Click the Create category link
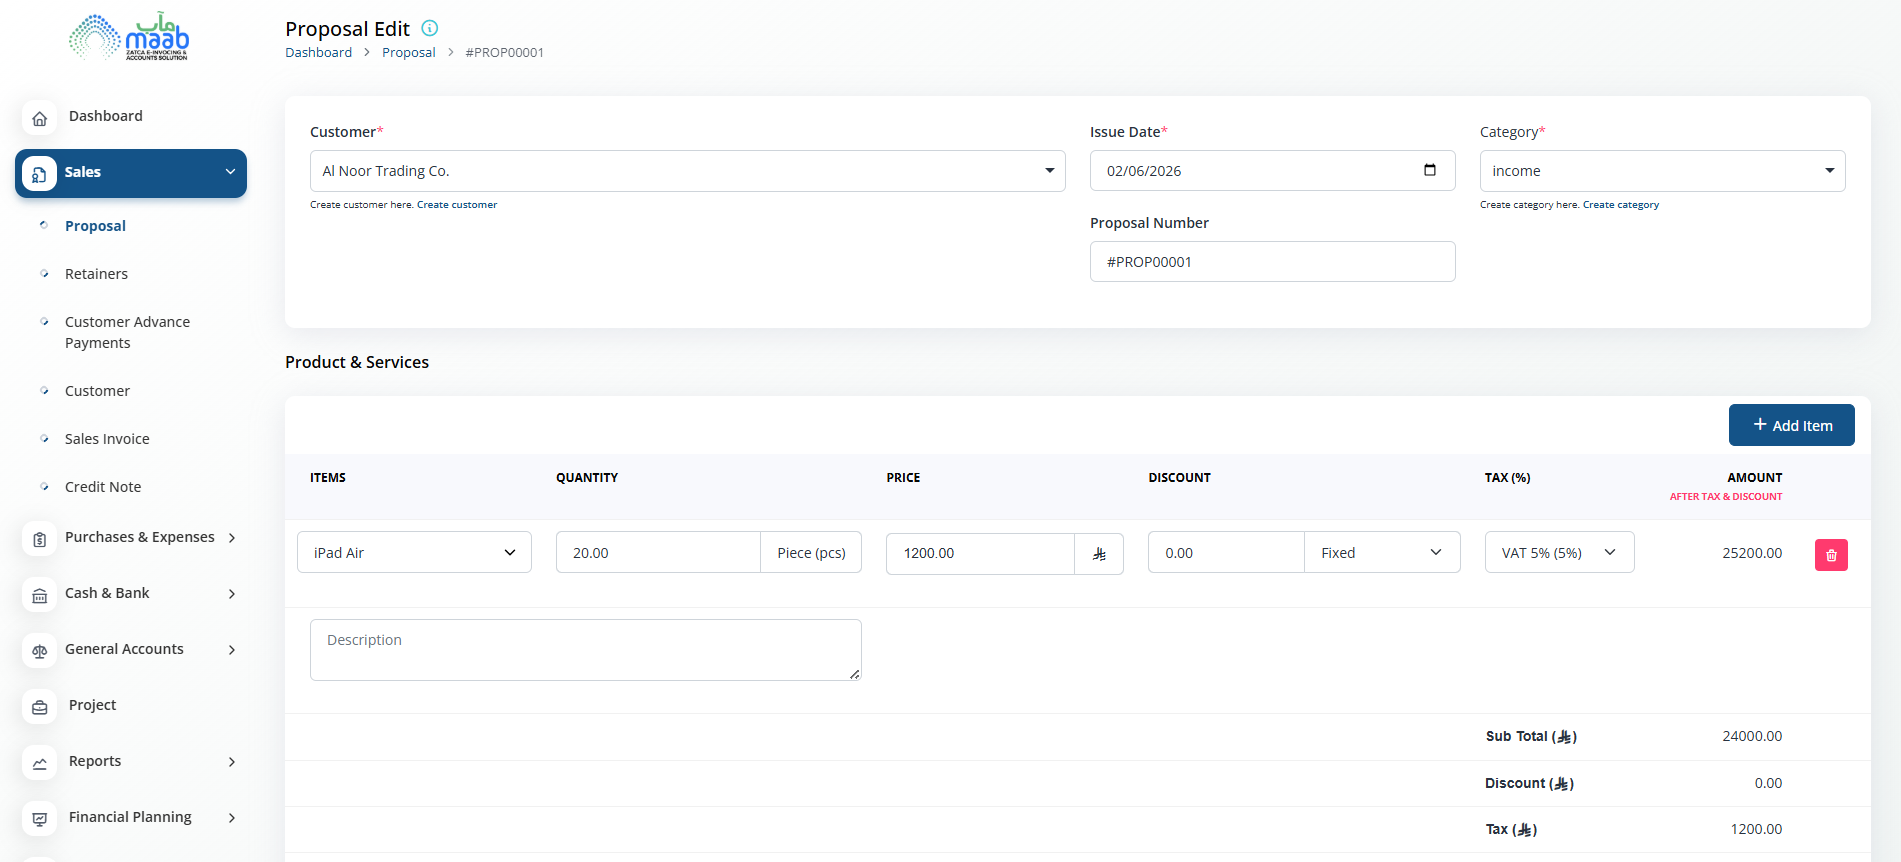Image resolution: width=1901 pixels, height=862 pixels. [1620, 205]
